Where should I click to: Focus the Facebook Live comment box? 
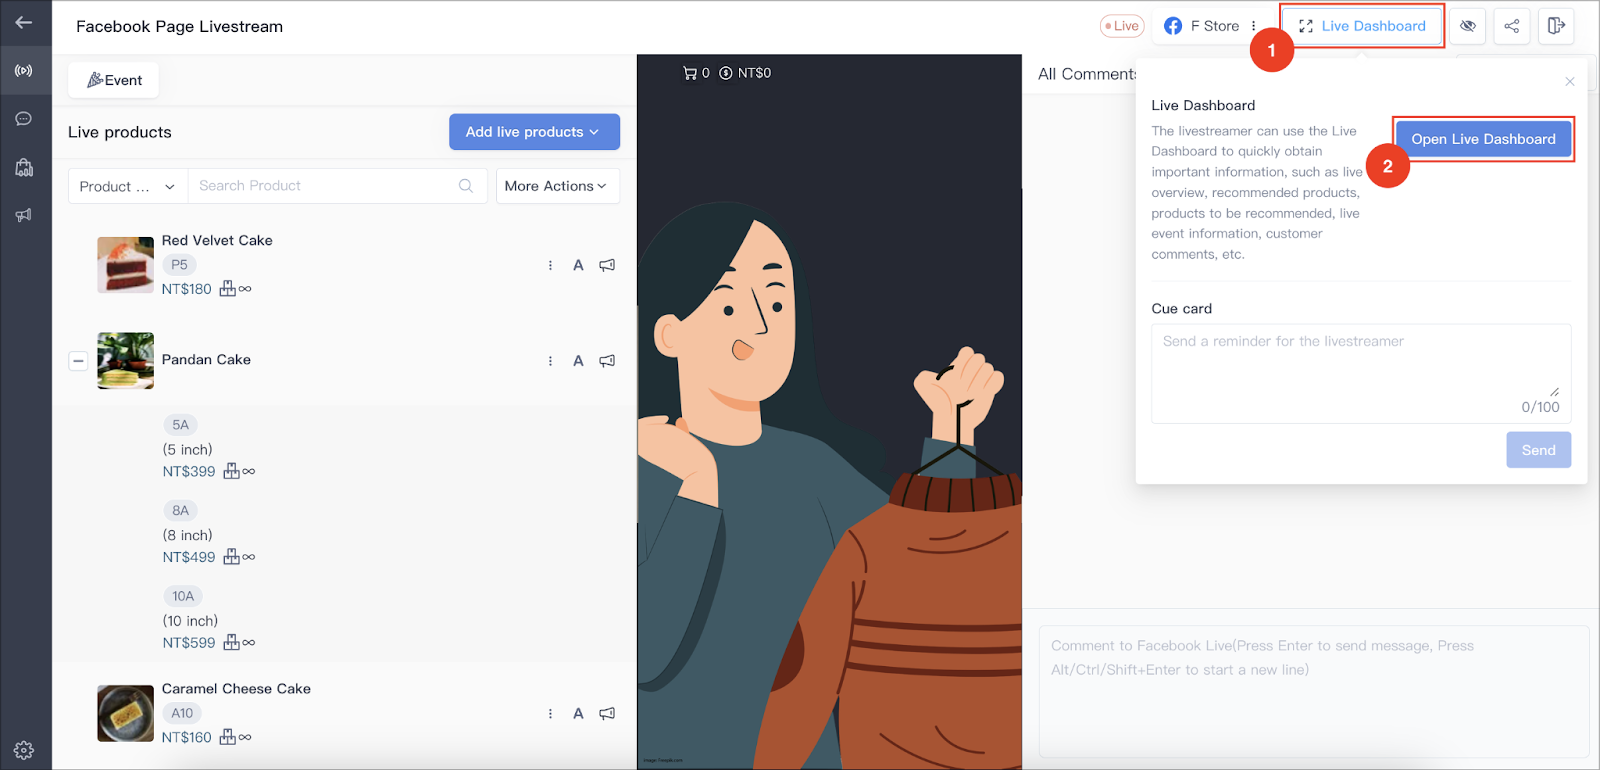(1314, 691)
